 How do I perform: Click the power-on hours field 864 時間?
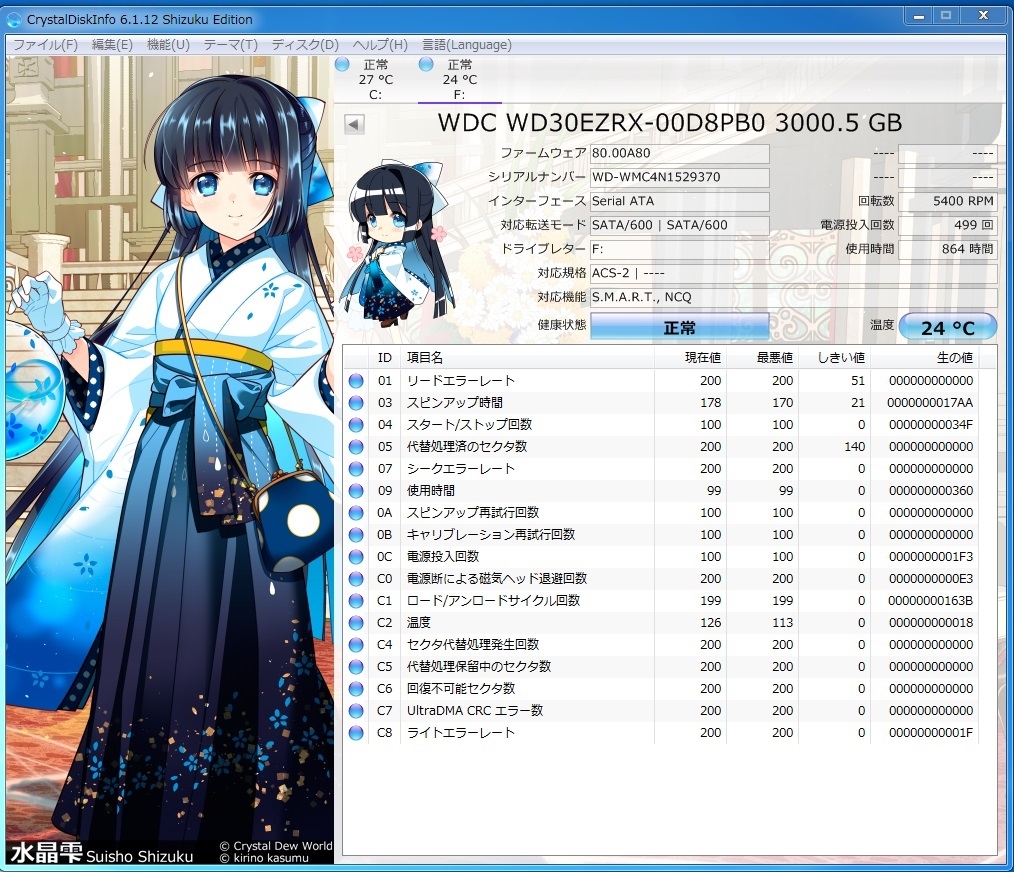(x=948, y=249)
